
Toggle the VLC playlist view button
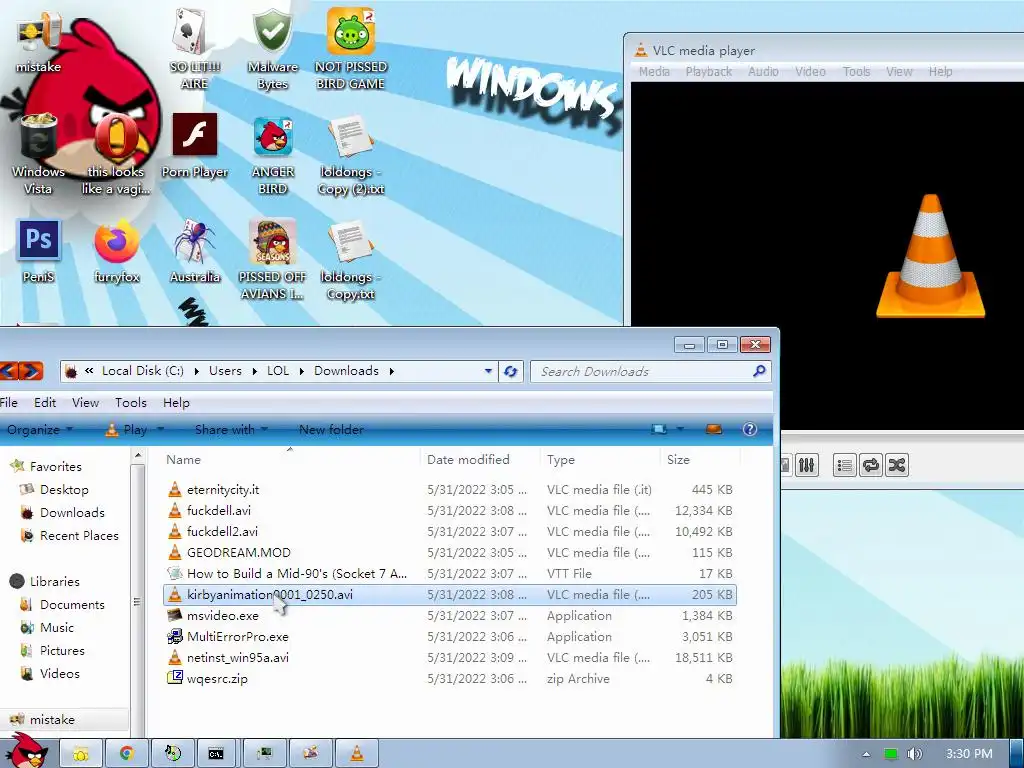click(x=844, y=465)
